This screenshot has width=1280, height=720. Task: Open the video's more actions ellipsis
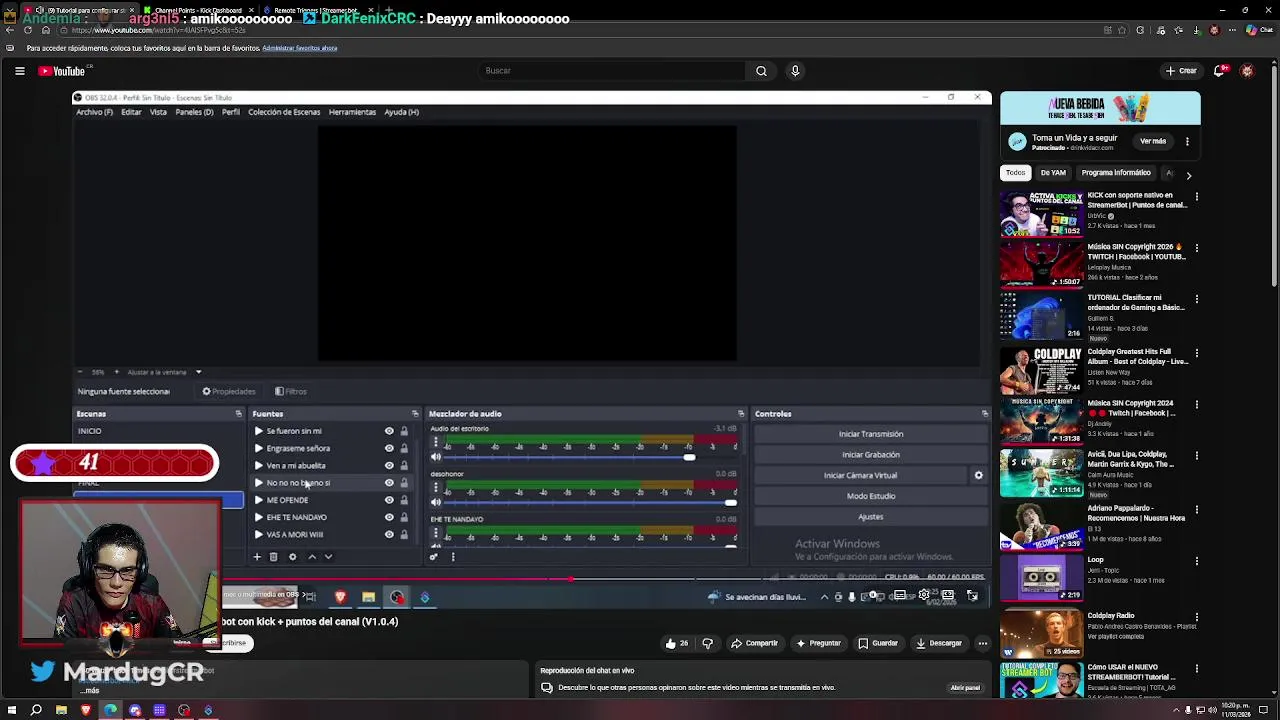[x=983, y=643]
